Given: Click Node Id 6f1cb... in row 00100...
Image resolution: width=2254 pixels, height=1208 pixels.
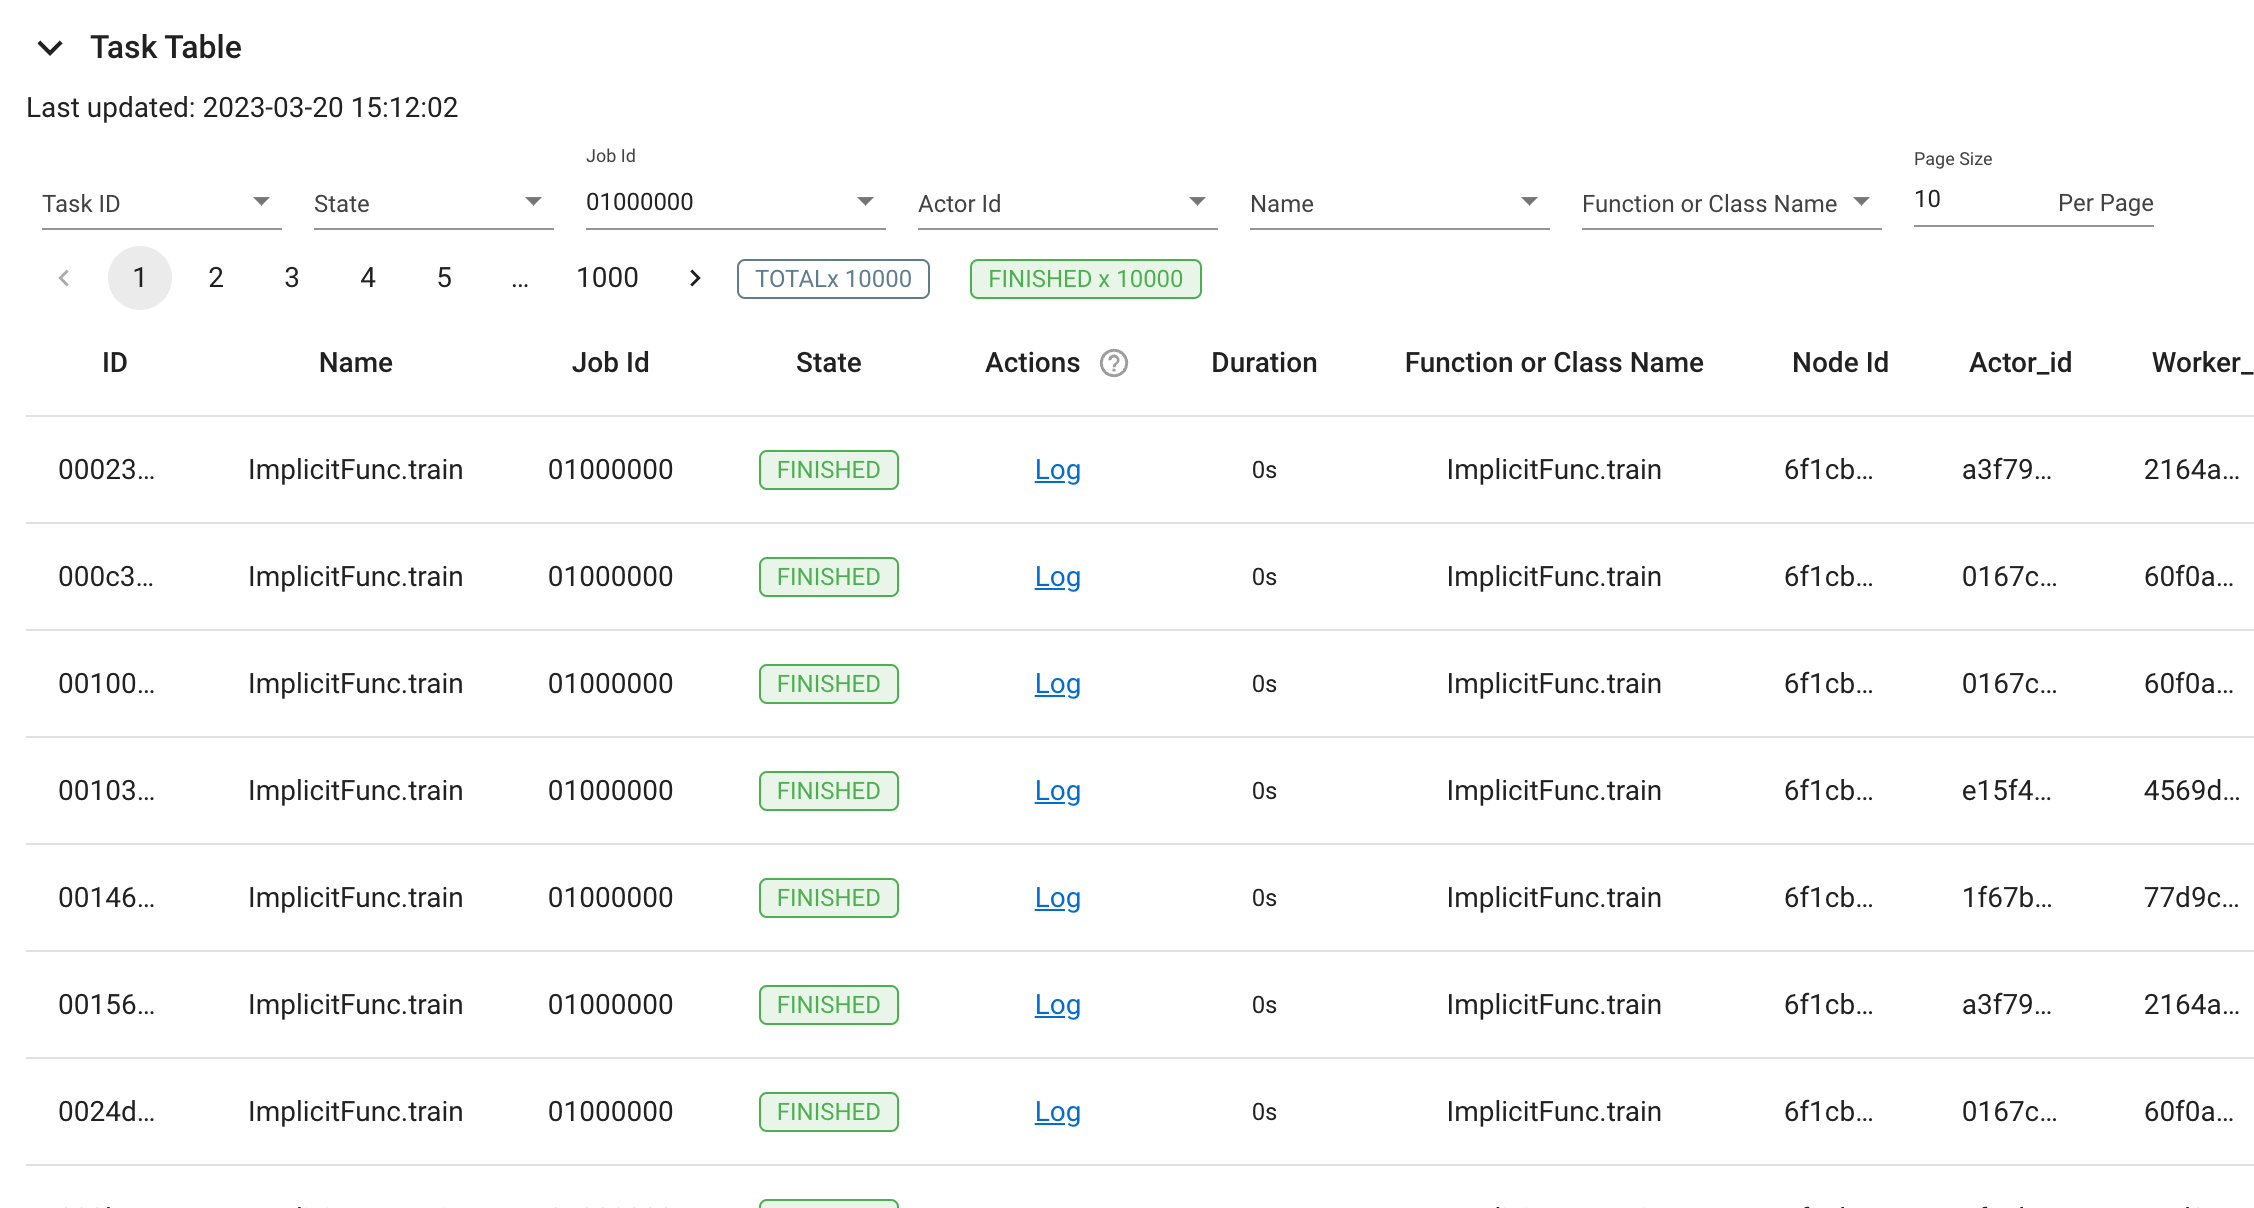Looking at the screenshot, I should click(x=1829, y=684).
